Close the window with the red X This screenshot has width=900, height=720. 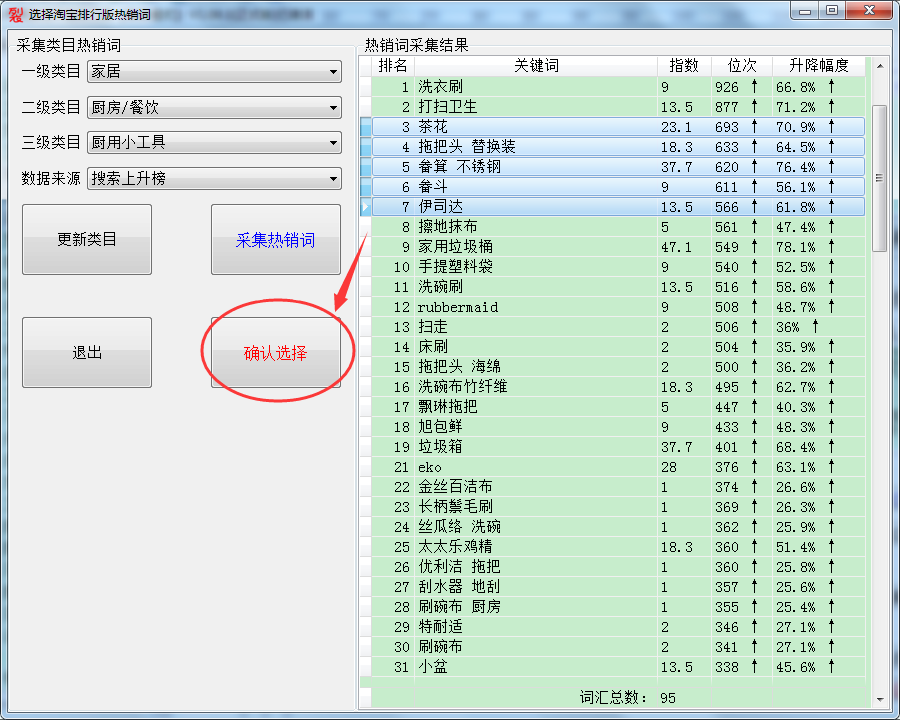tap(866, 10)
